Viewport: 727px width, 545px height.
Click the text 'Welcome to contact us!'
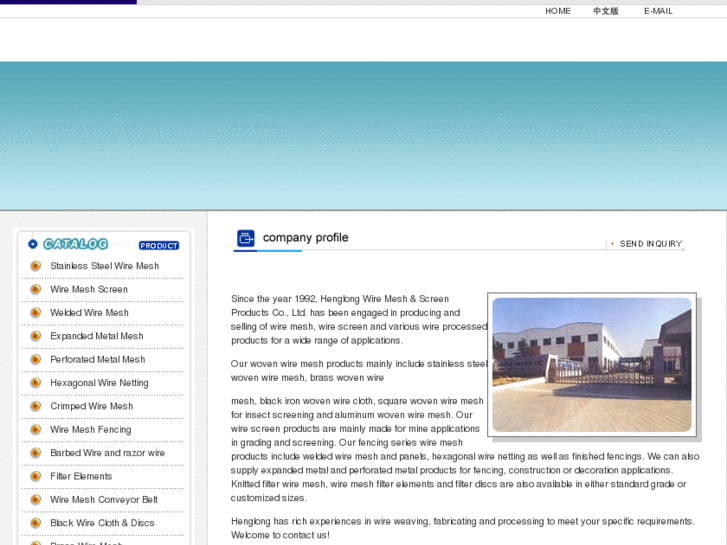[280, 535]
